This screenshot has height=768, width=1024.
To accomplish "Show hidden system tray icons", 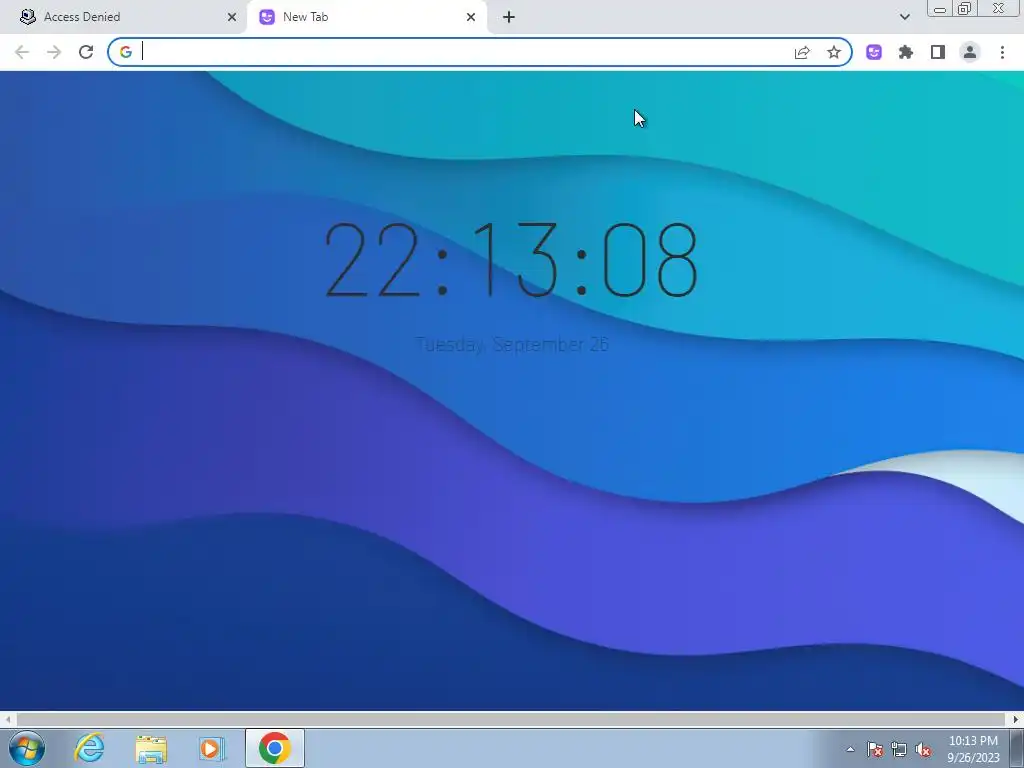I will pos(850,749).
